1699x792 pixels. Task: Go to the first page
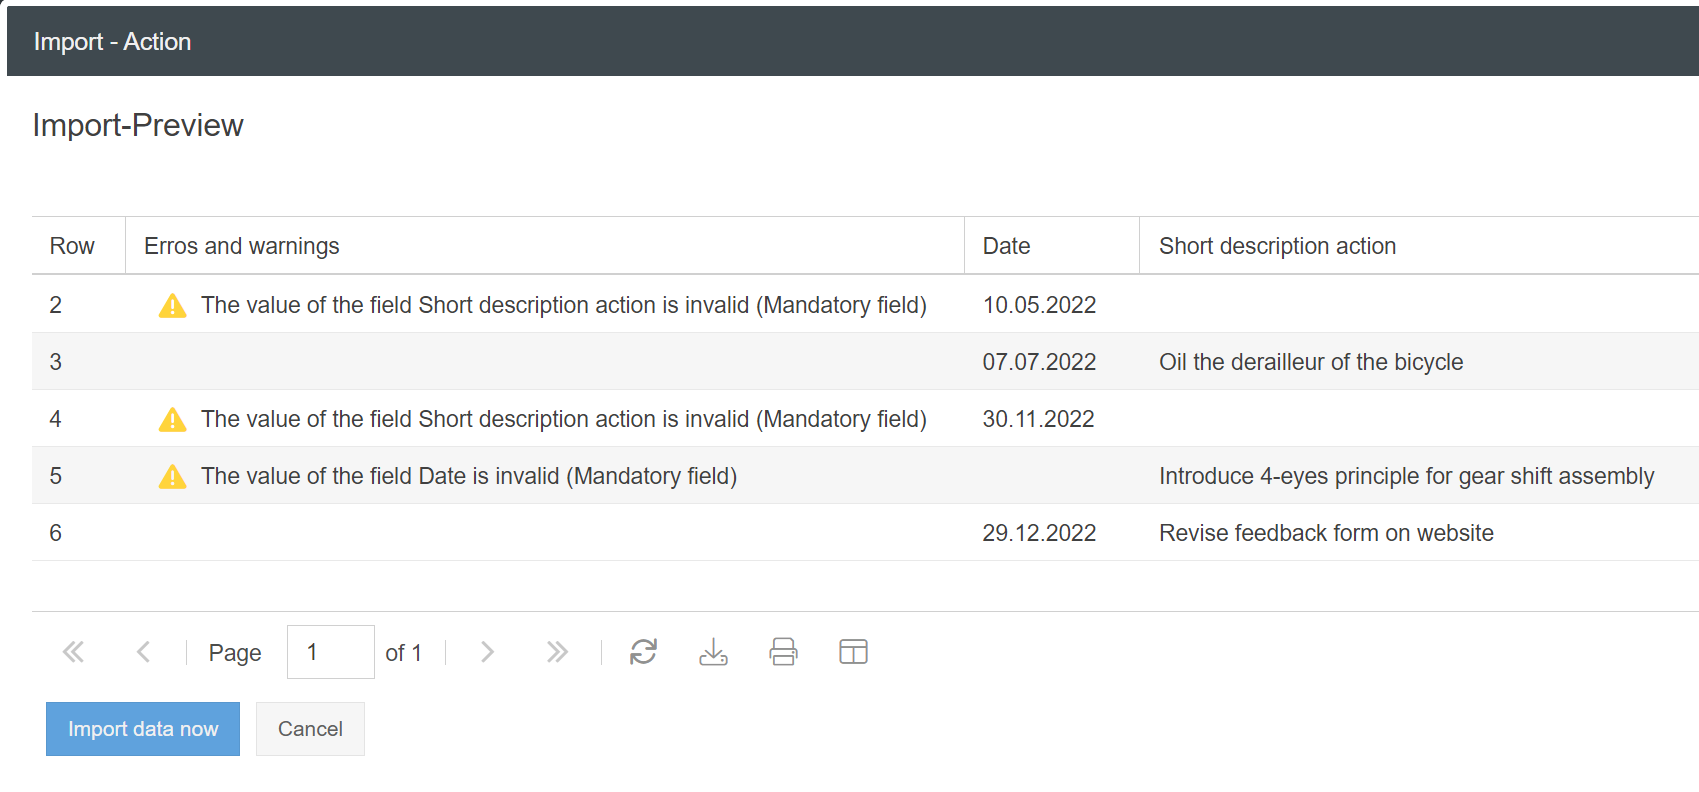(73, 652)
